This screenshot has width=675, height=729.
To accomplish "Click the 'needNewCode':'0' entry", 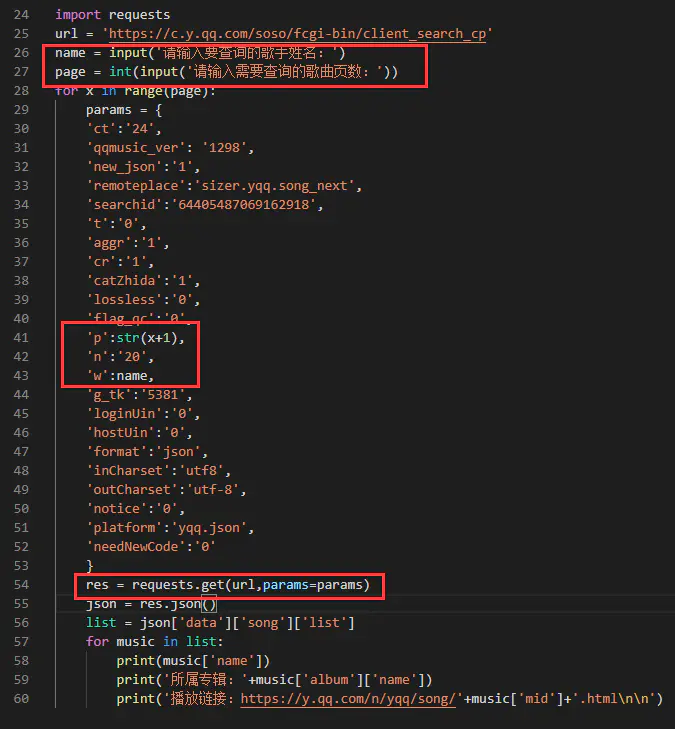I will click(x=151, y=547).
